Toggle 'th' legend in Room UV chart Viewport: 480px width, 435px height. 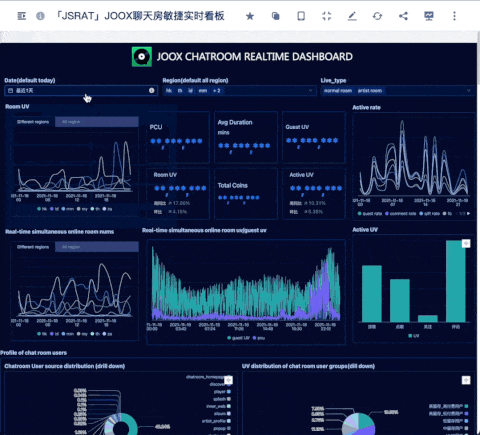pyautogui.click(x=95, y=209)
